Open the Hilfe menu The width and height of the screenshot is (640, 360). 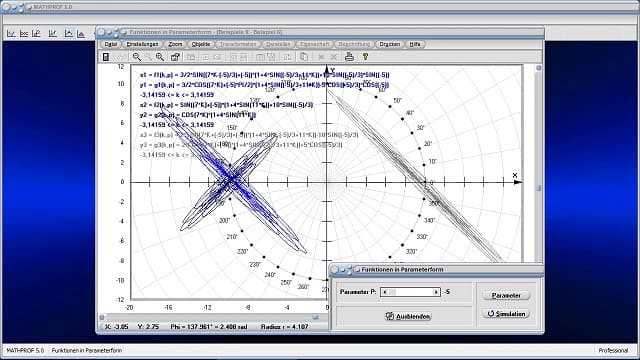415,44
